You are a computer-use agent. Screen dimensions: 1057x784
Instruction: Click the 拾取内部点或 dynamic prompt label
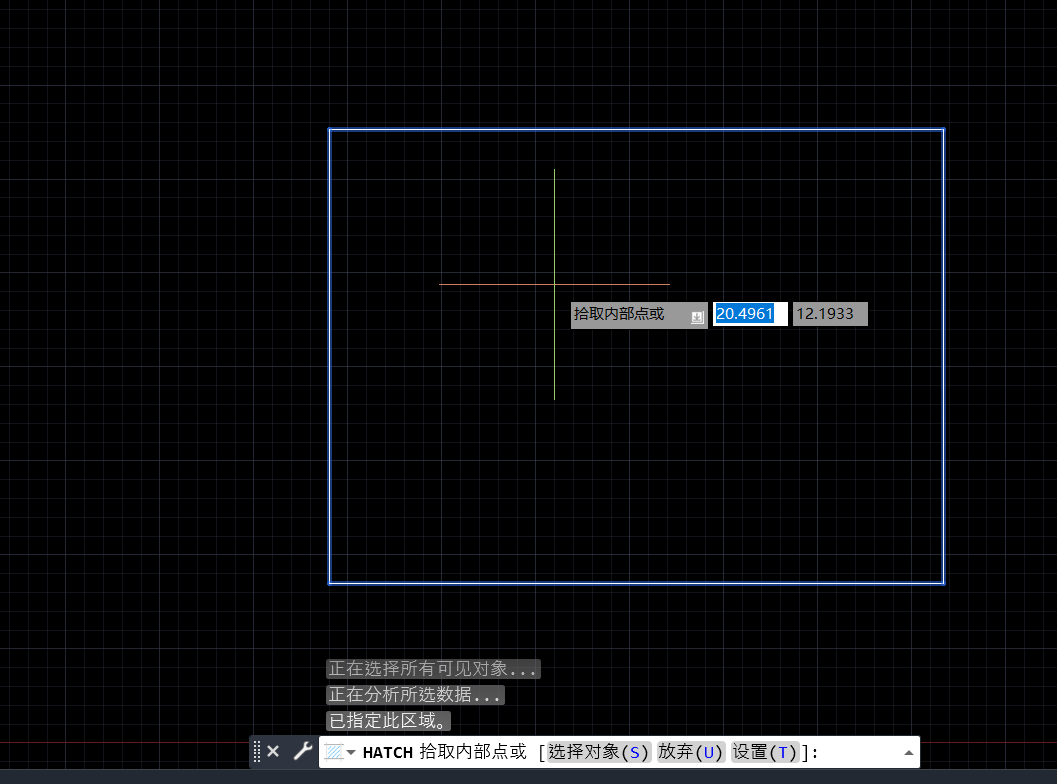click(620, 314)
